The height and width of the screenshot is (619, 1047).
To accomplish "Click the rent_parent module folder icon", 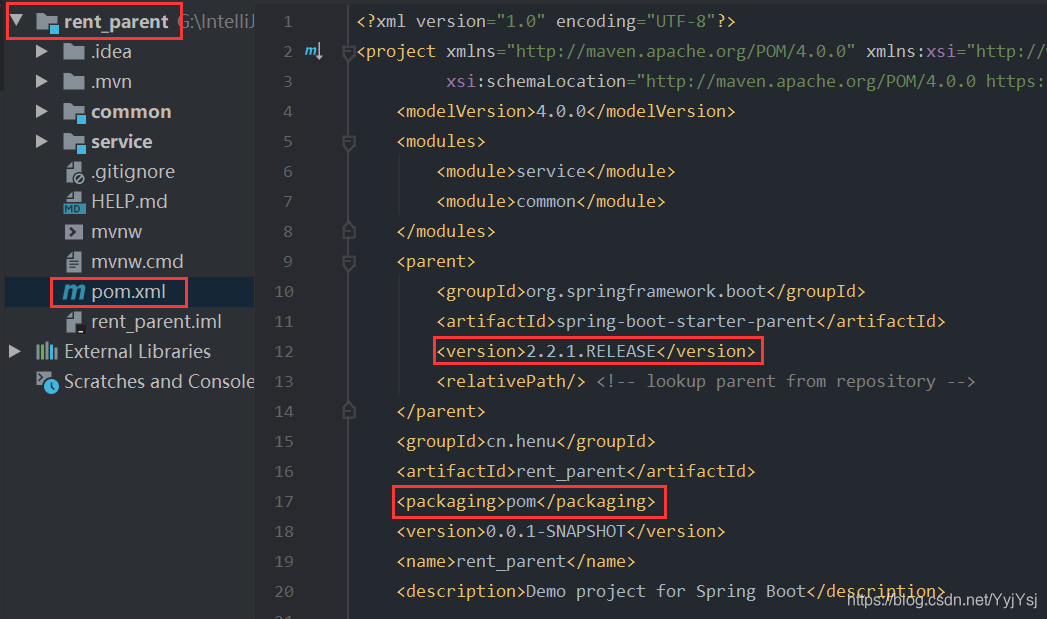I will tap(47, 23).
